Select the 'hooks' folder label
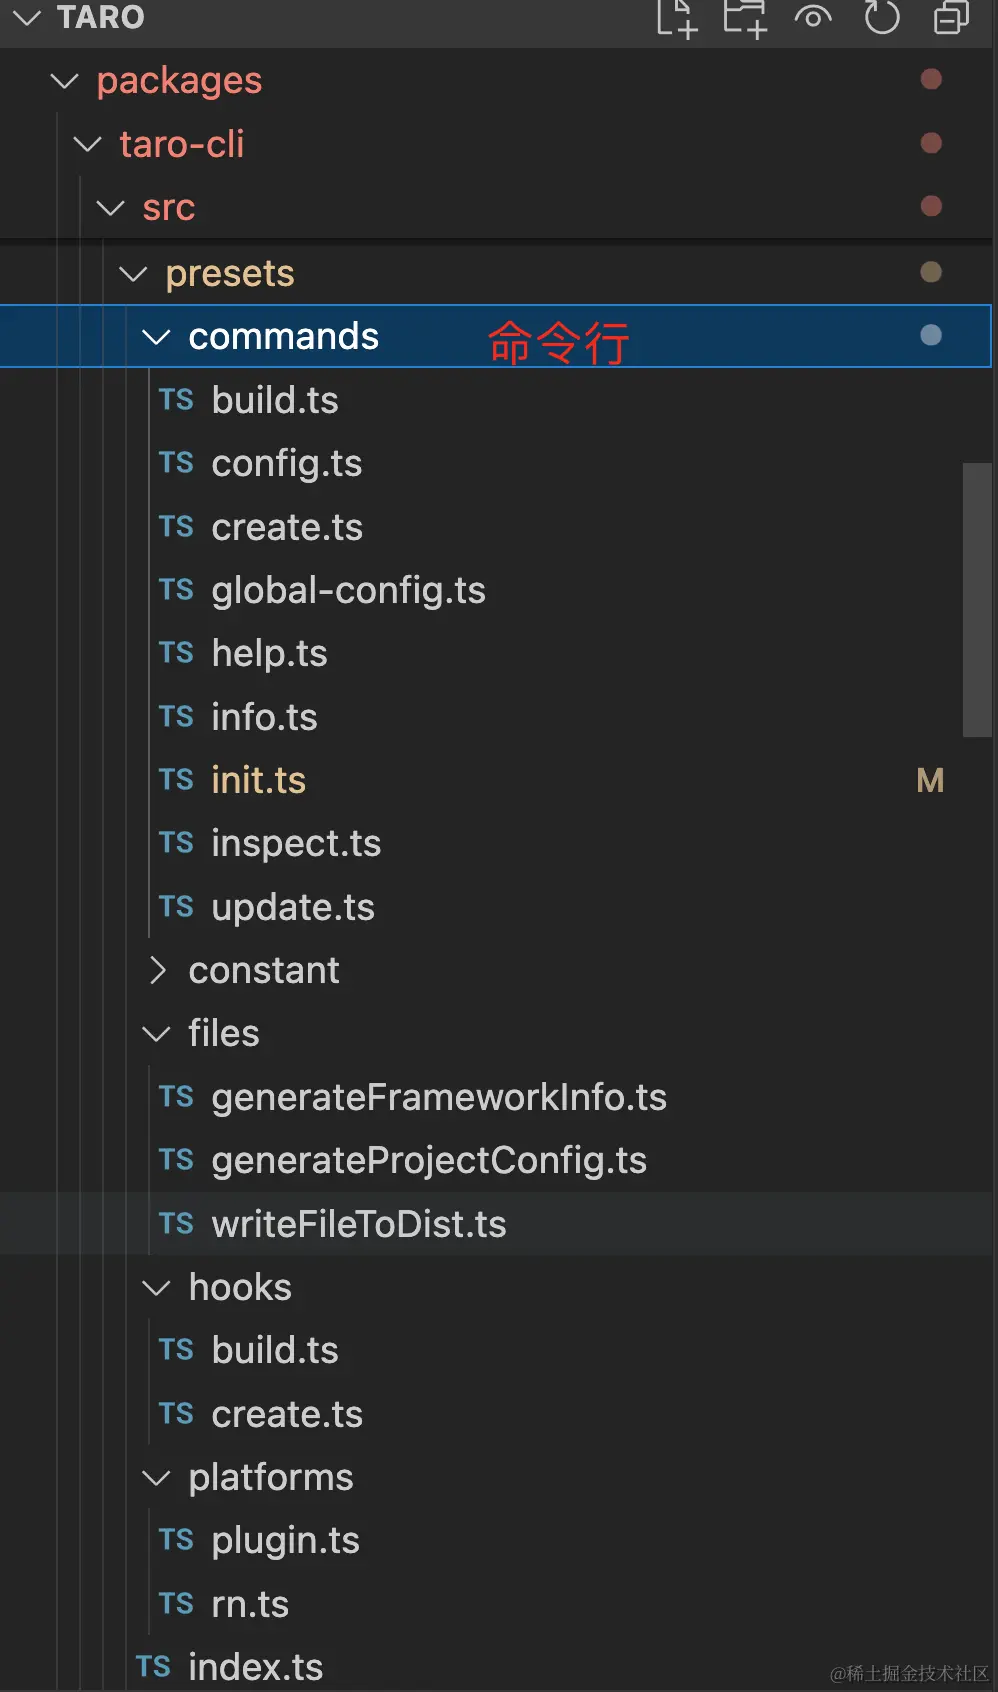Image resolution: width=998 pixels, height=1692 pixels. pos(240,1288)
